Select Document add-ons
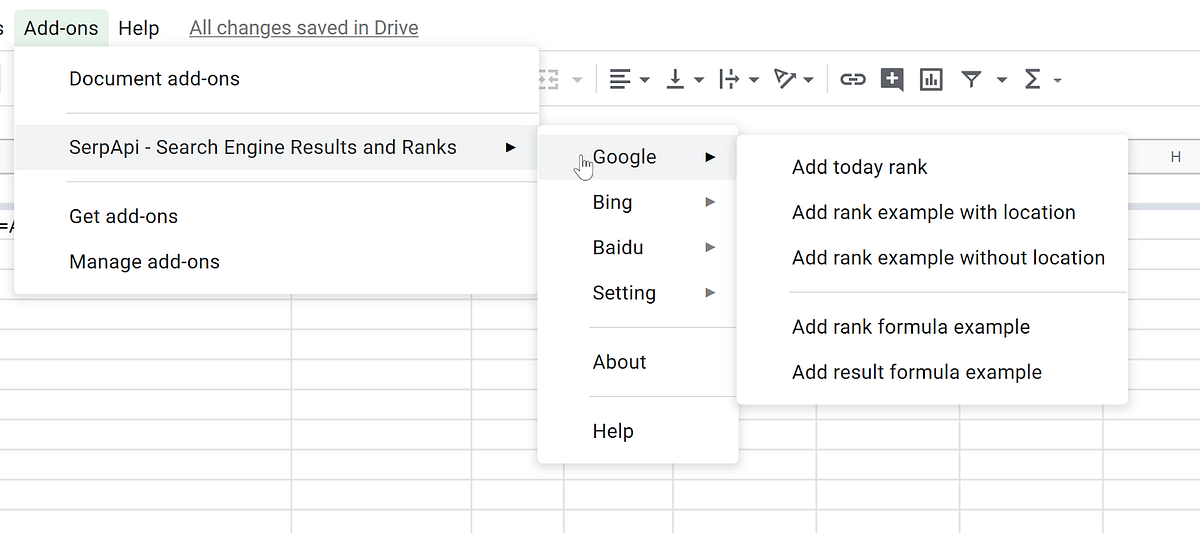This screenshot has height=533, width=1200. click(x=277, y=79)
